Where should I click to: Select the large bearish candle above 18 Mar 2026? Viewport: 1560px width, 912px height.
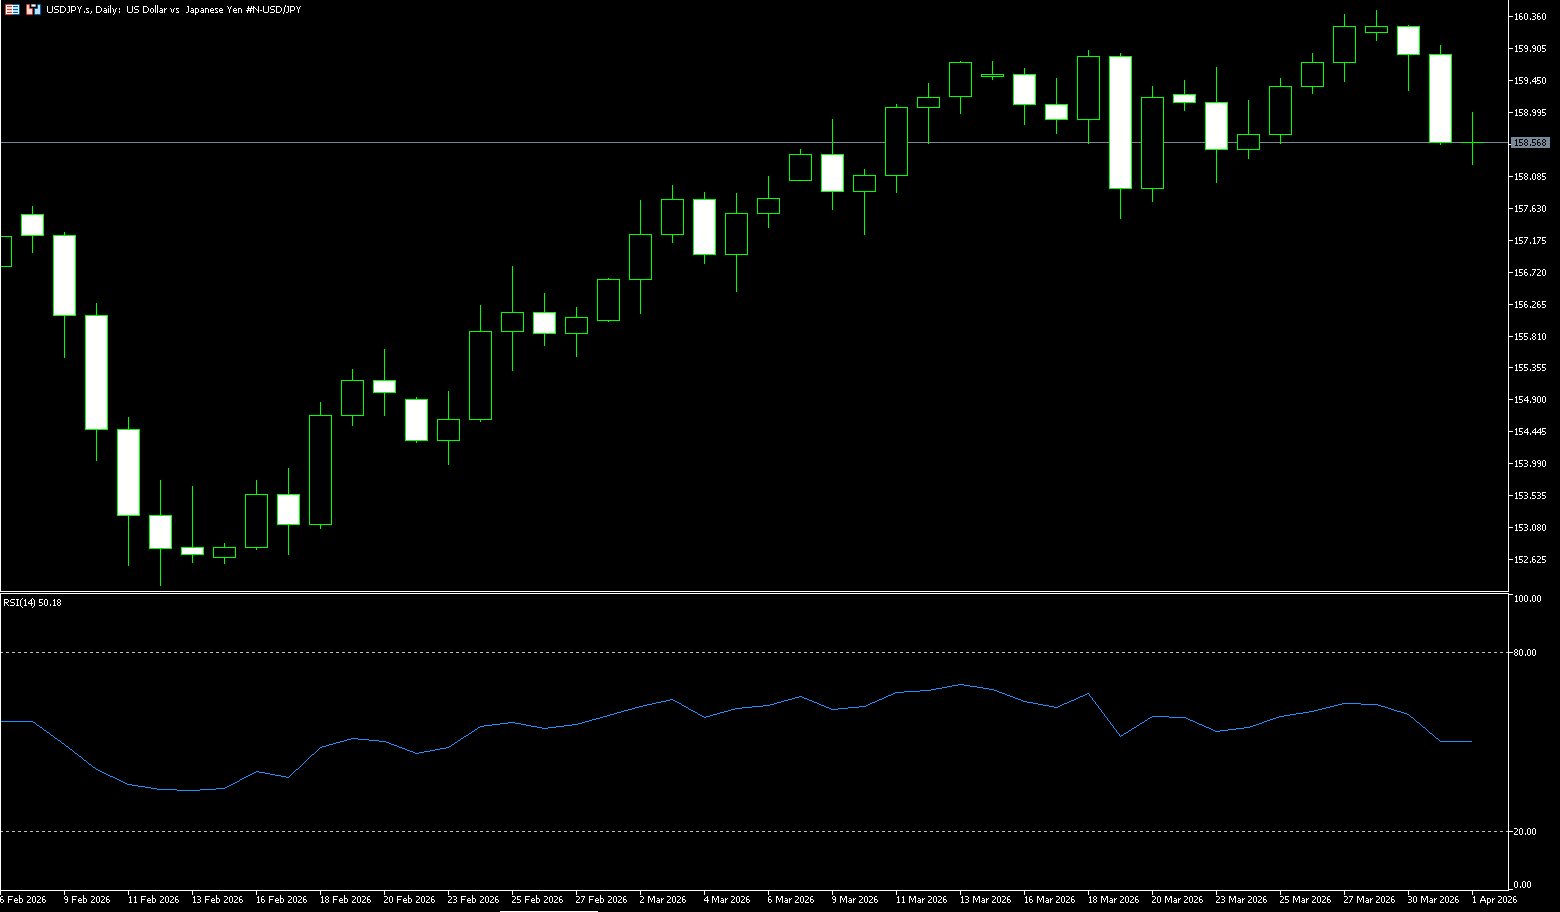(x=1120, y=122)
